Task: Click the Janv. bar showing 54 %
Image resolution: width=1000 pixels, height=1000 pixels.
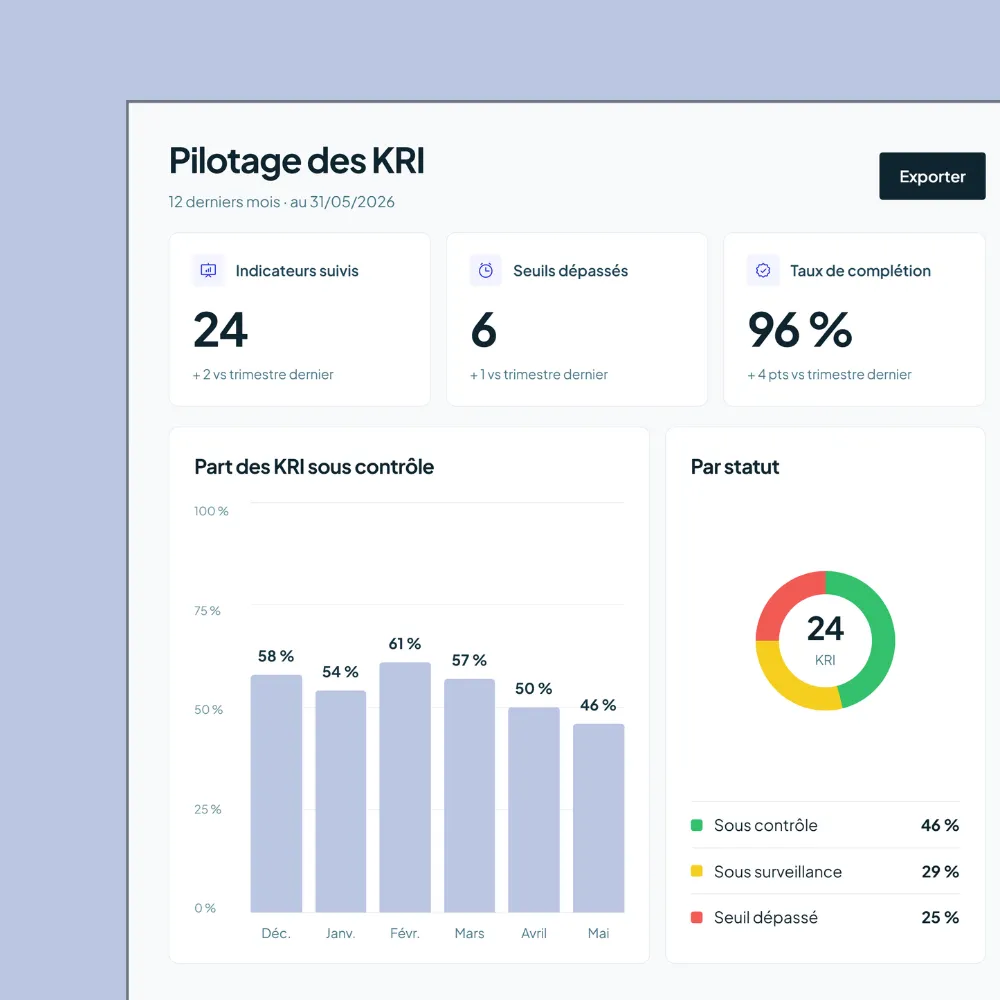Action: pos(341,801)
